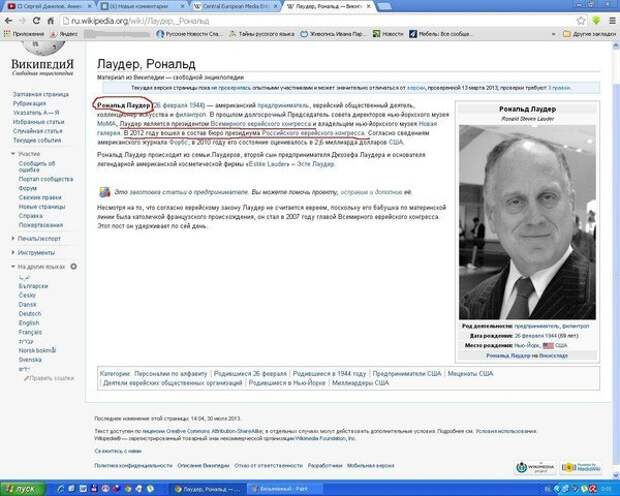The height and width of the screenshot is (496, 620).
Task: Open the Пожертвования sidebar link
Action: click(41, 225)
